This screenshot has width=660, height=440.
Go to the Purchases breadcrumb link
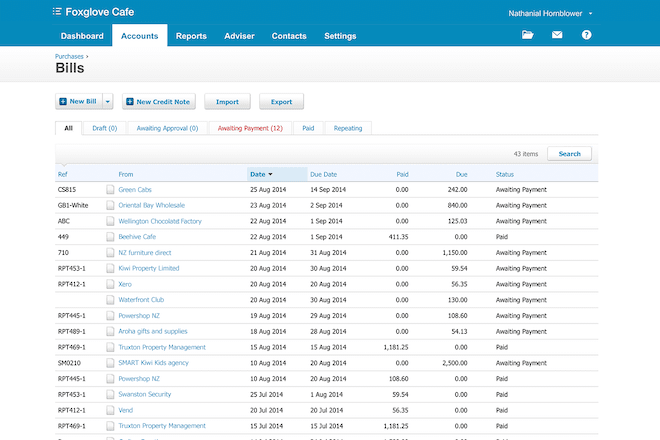(69, 56)
